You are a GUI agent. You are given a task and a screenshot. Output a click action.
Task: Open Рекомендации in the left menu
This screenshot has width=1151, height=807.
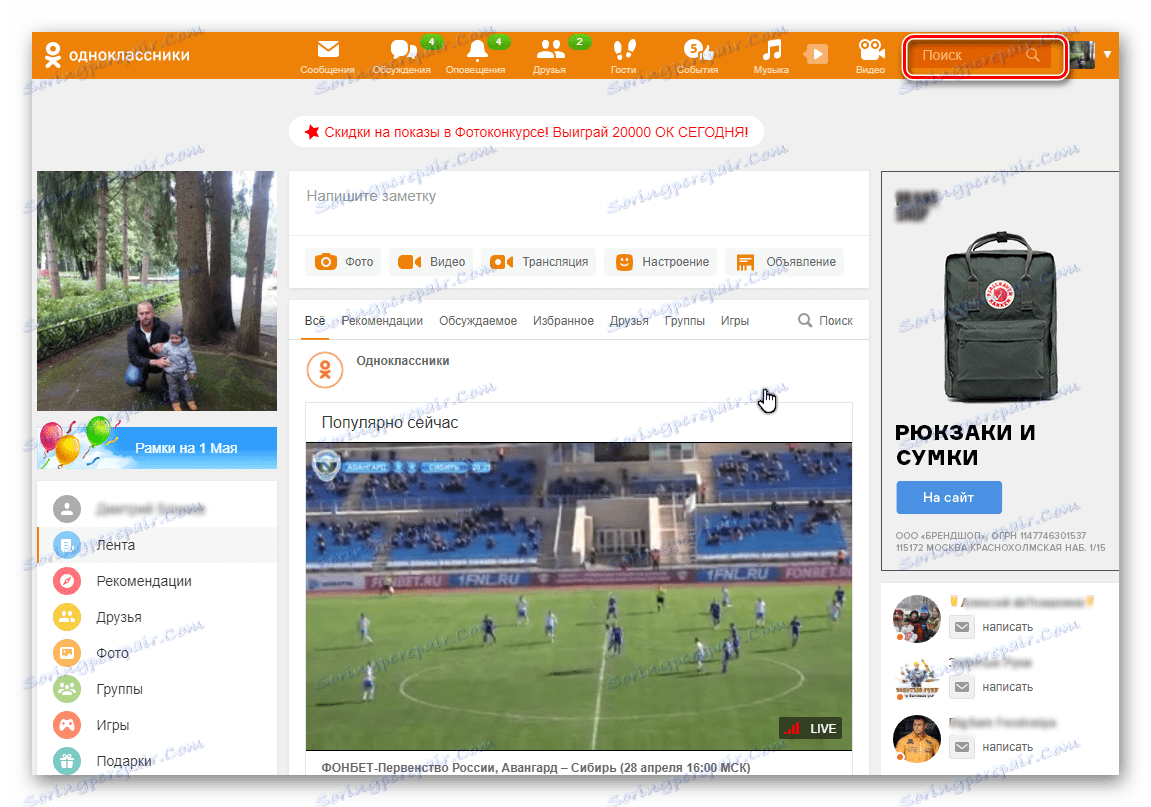click(x=157, y=581)
